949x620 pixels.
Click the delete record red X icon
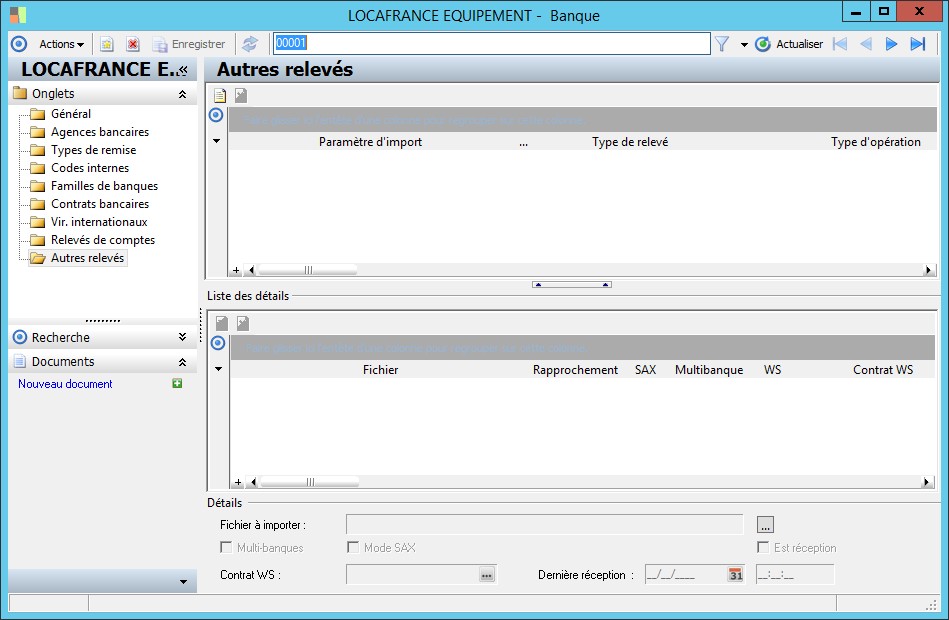(133, 44)
